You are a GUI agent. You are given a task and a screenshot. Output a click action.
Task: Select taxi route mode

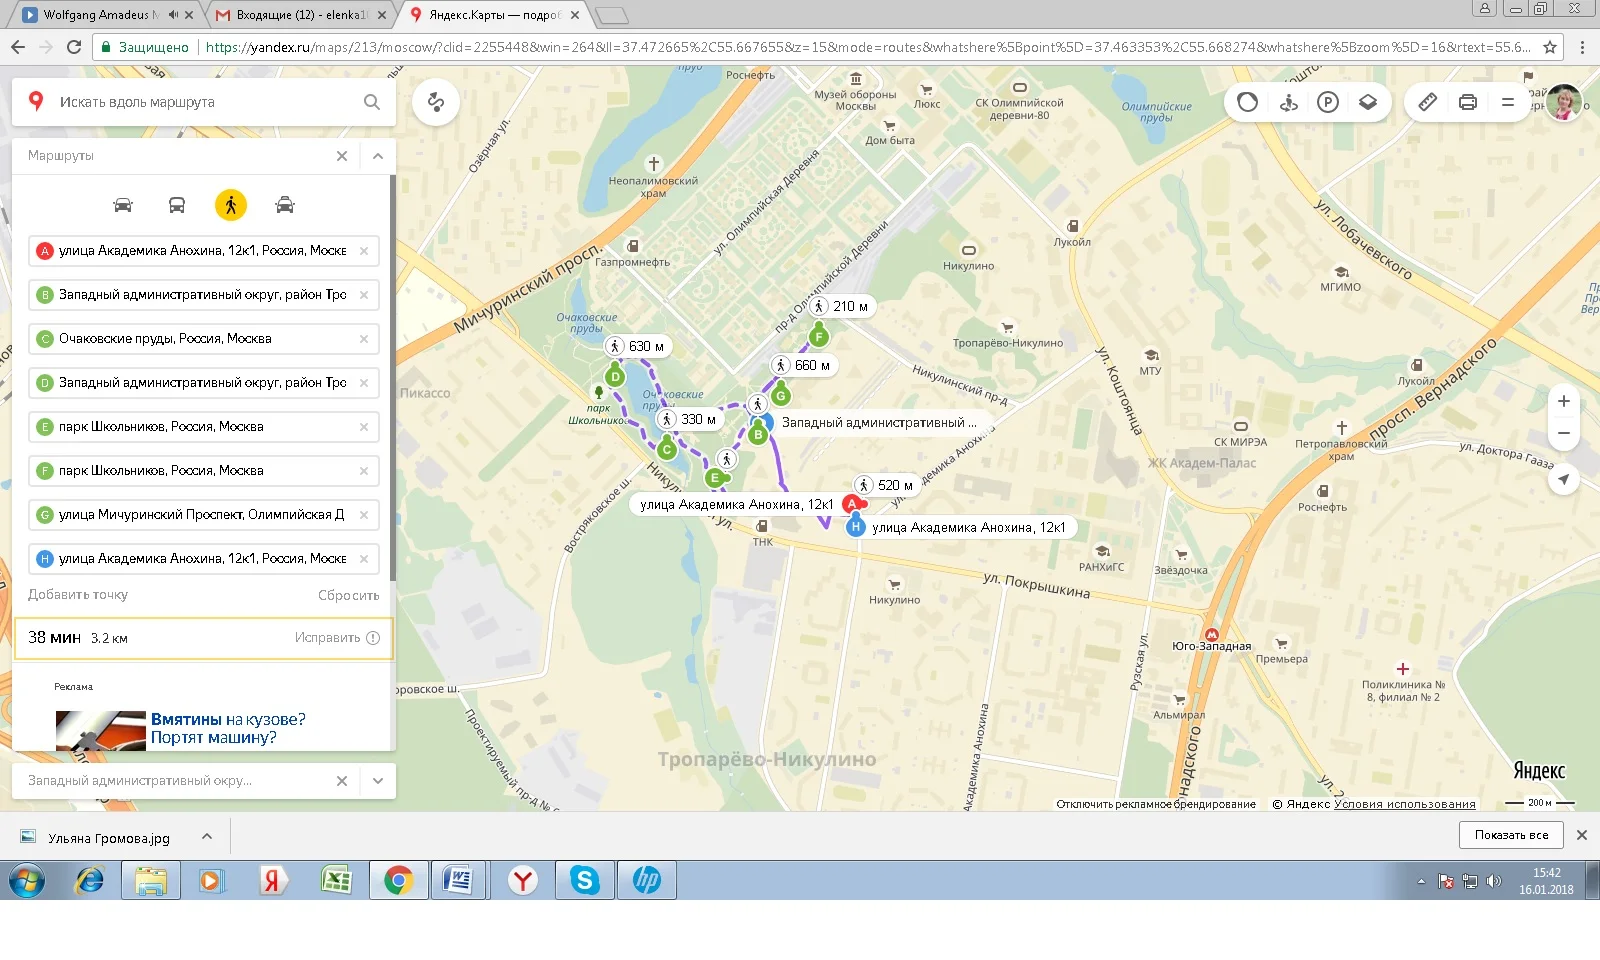(285, 205)
